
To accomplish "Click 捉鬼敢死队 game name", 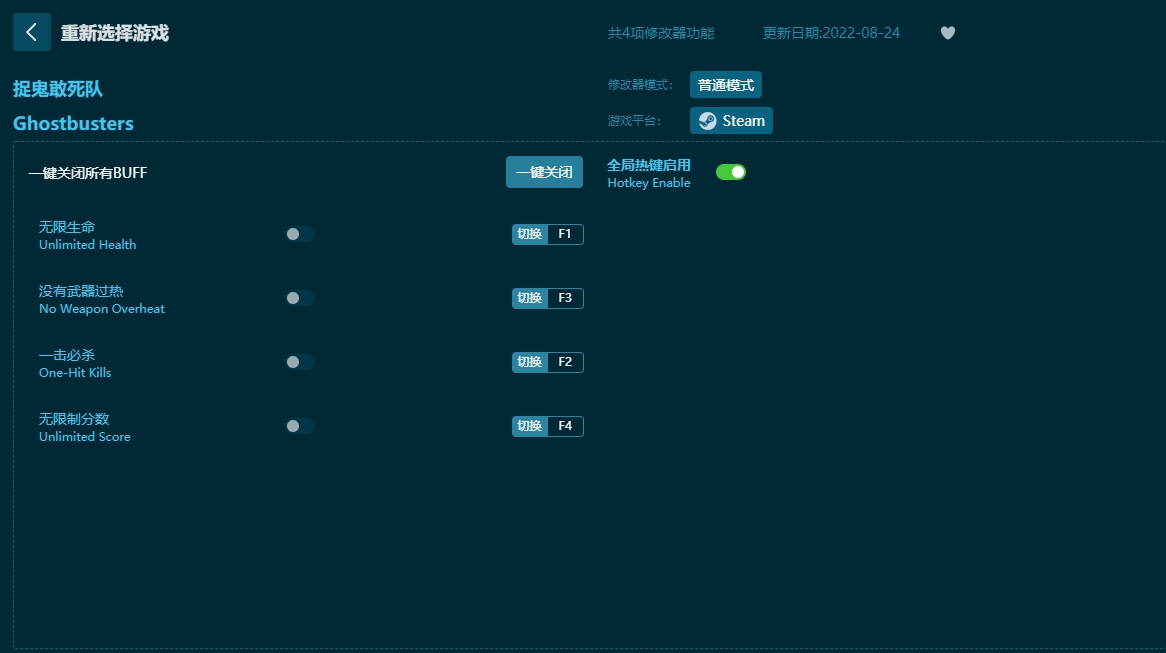I will [x=58, y=89].
